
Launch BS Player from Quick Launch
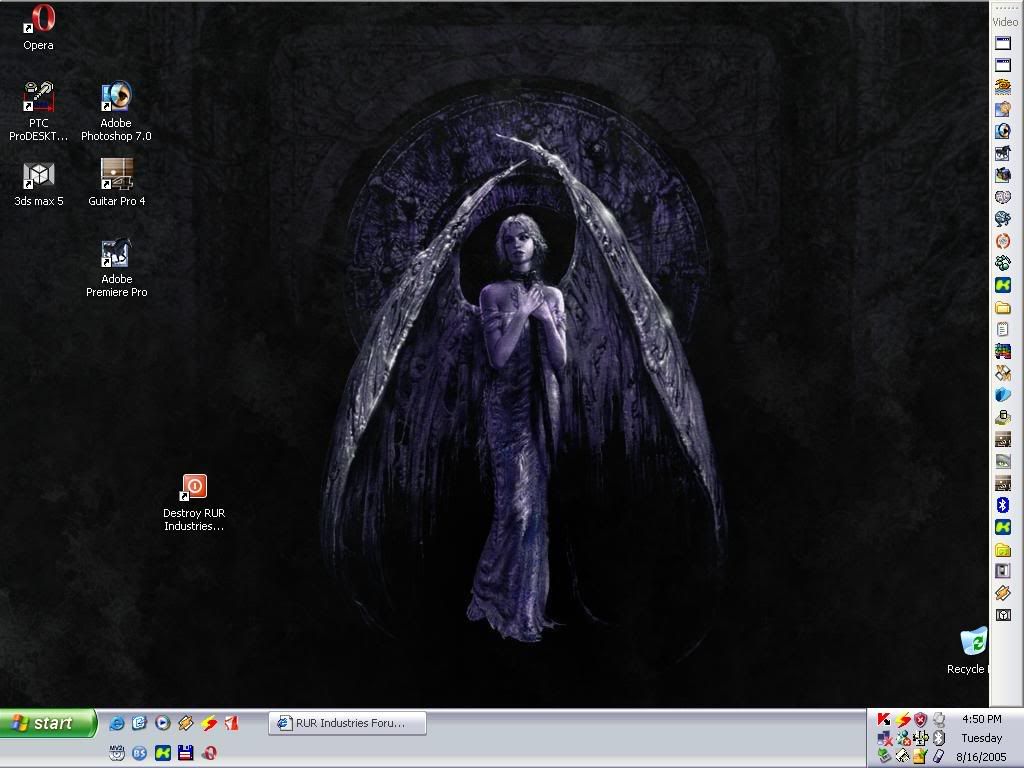pos(140,753)
